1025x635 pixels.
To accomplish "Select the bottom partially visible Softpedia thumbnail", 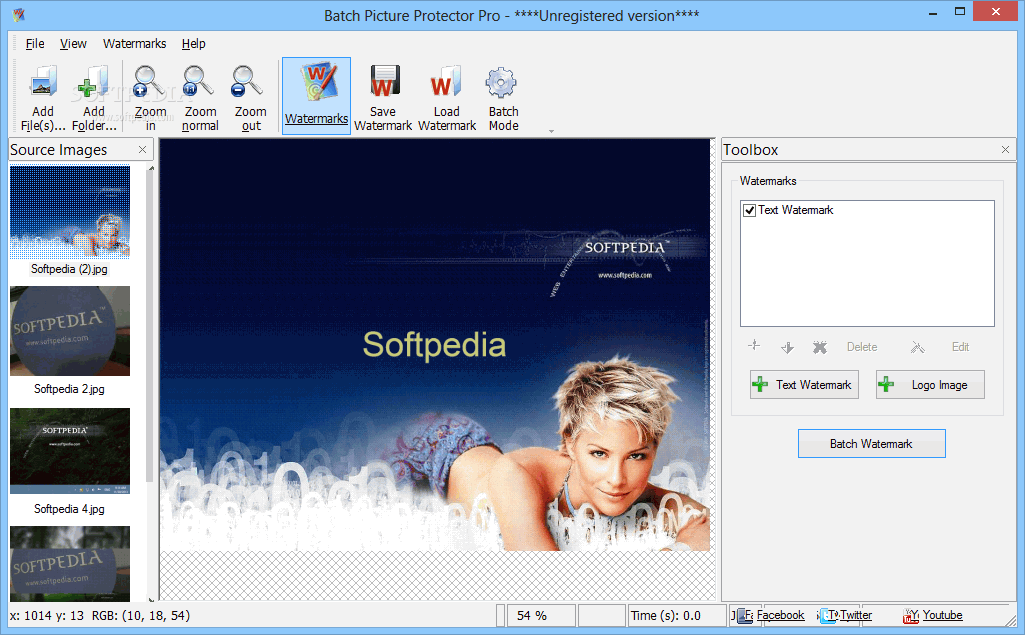I will click(70, 564).
